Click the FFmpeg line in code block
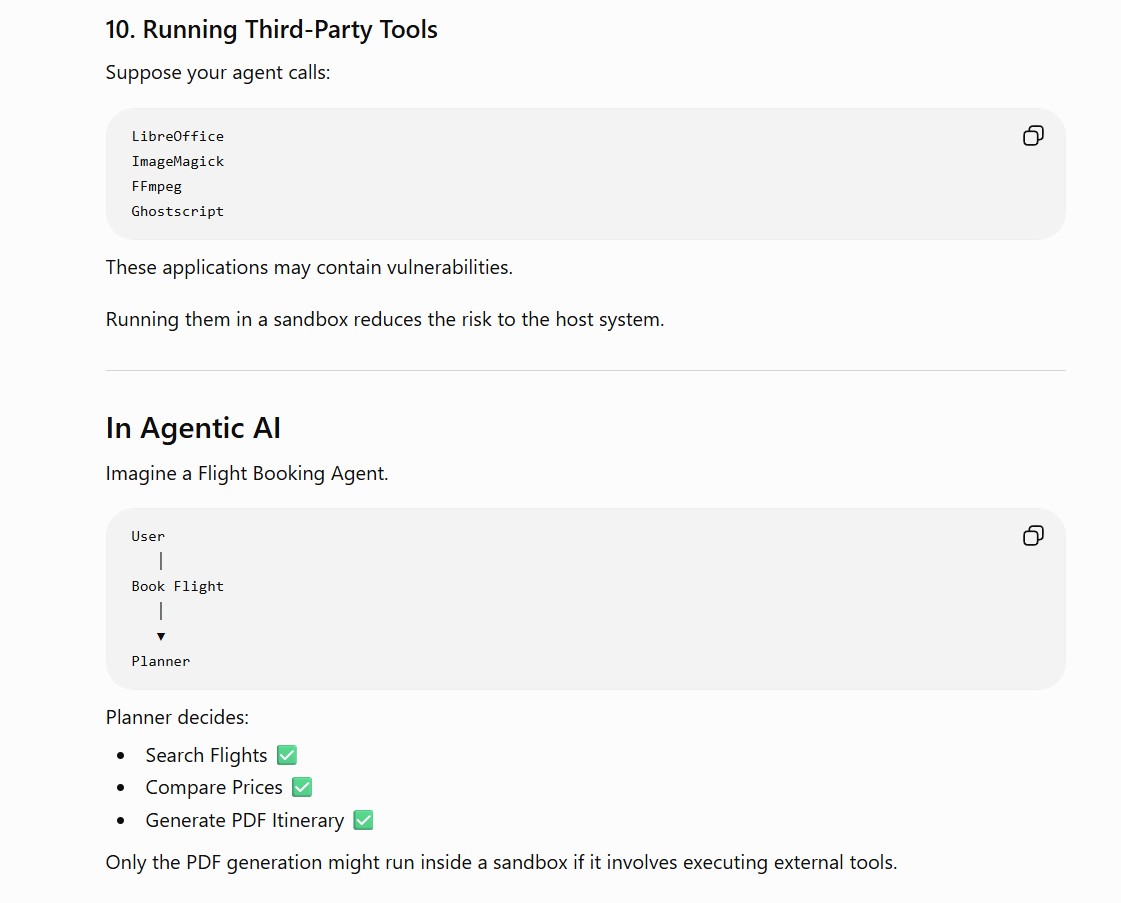 pos(157,187)
